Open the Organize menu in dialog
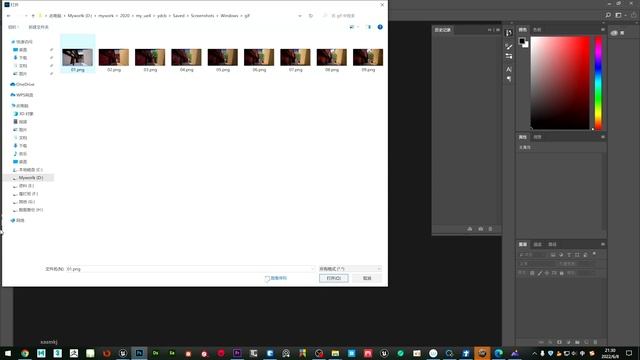 pyautogui.click(x=13, y=27)
